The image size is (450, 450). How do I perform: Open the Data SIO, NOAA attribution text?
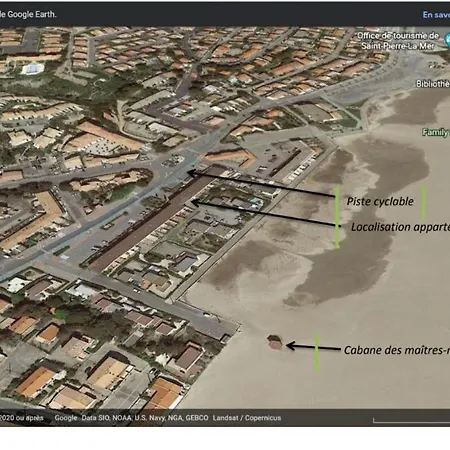[x=145, y=418]
